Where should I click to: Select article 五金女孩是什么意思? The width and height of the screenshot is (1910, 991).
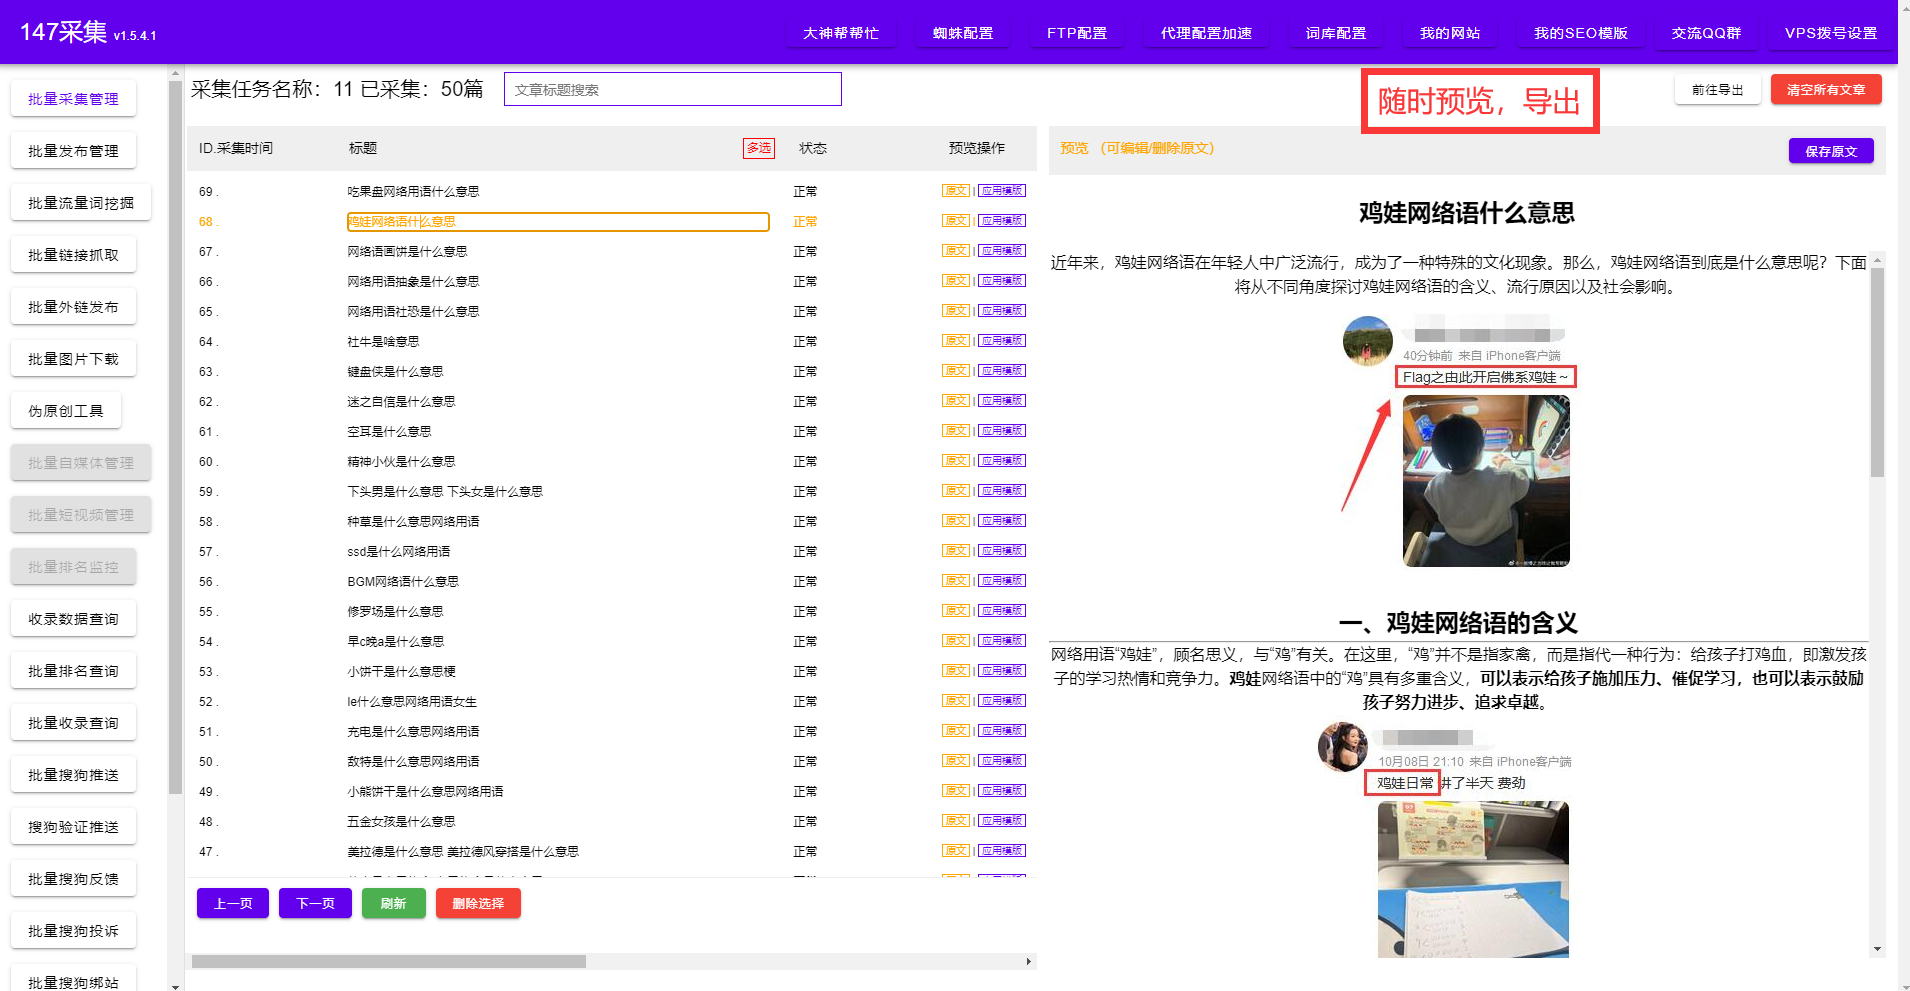(x=401, y=821)
